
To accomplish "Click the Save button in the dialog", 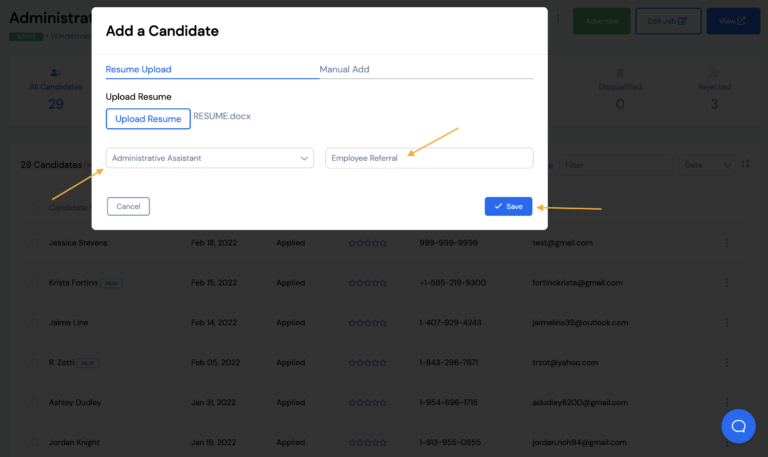I will [x=508, y=206].
